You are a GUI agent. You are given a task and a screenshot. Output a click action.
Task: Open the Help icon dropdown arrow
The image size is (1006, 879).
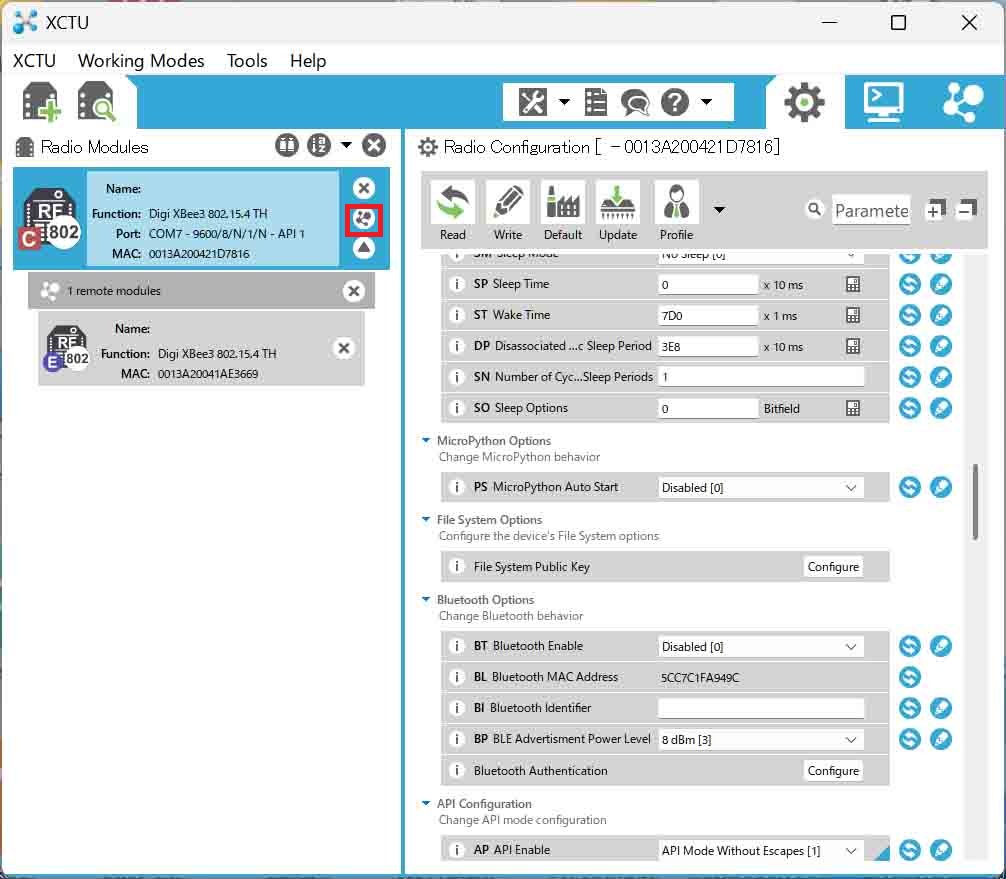[x=706, y=101]
